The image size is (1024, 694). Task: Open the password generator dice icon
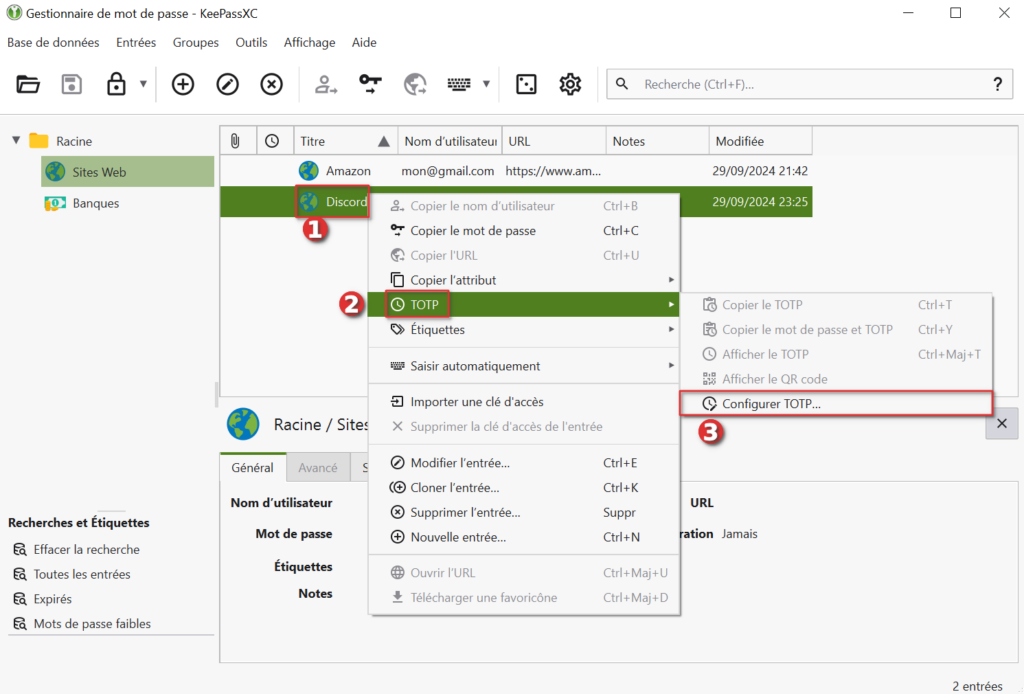pyautogui.click(x=525, y=85)
